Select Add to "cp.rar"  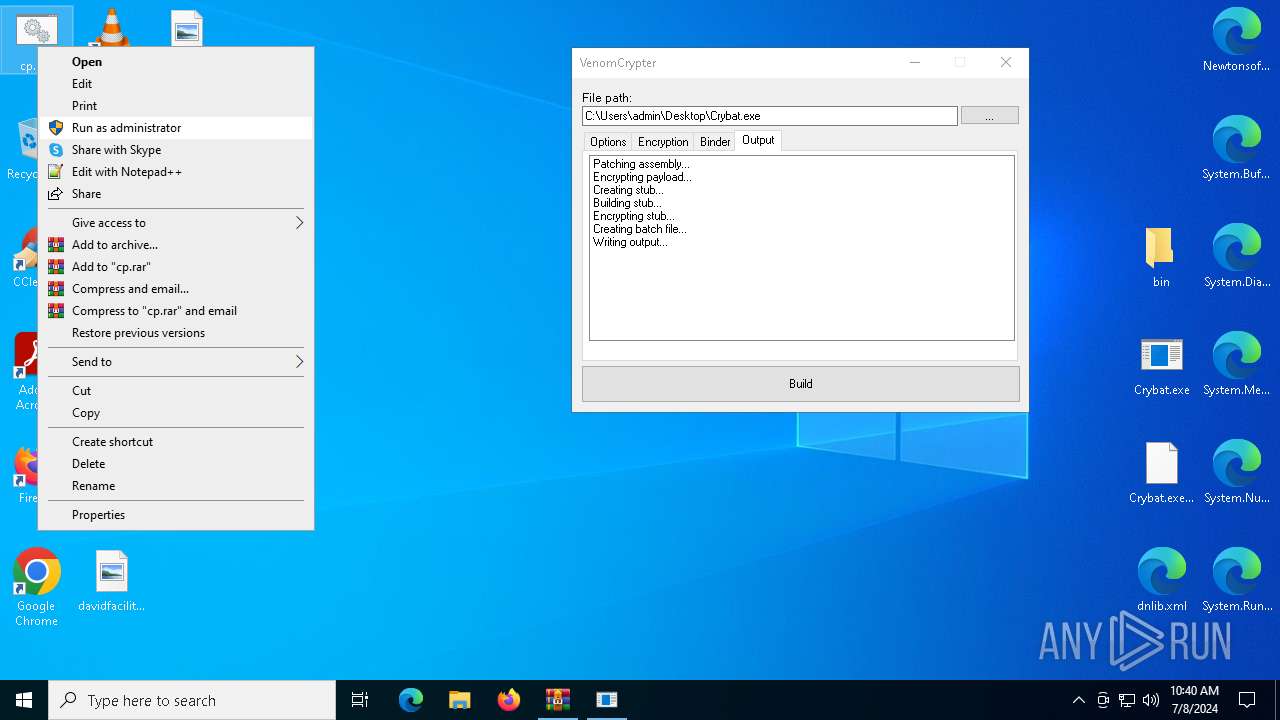(176, 267)
